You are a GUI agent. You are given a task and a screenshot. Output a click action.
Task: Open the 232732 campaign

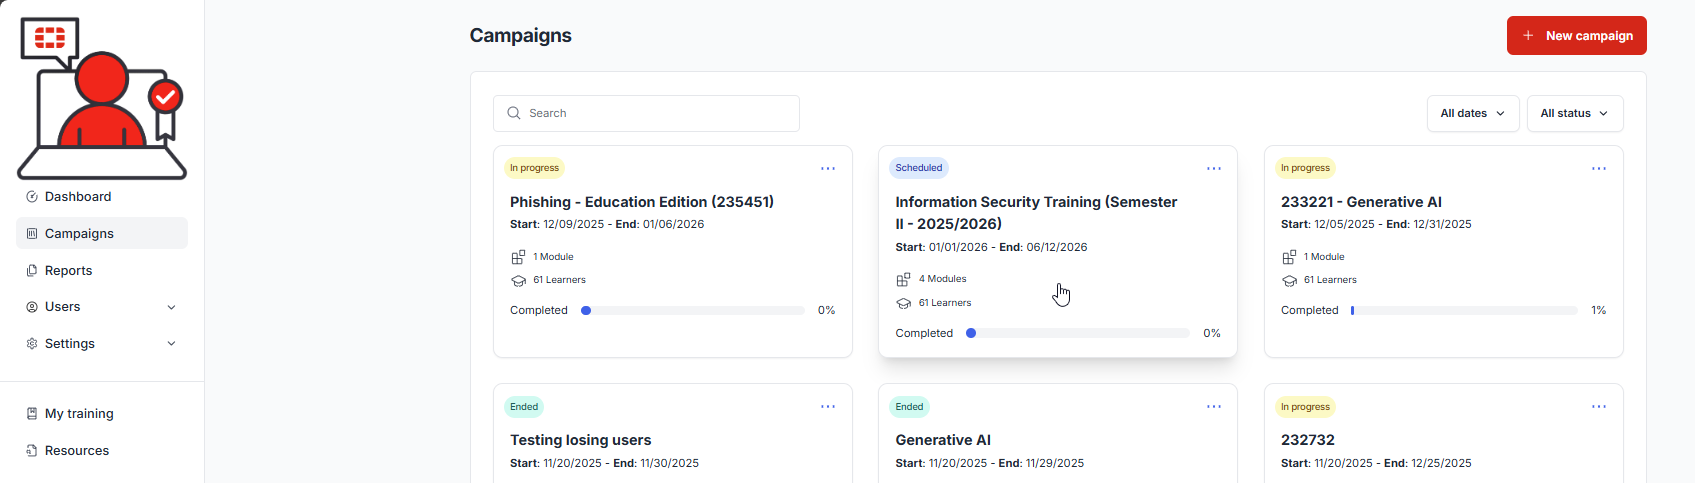point(1308,440)
